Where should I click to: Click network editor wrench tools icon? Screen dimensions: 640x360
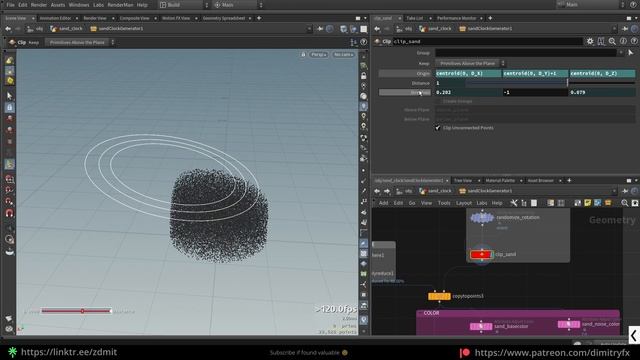pos(514,203)
